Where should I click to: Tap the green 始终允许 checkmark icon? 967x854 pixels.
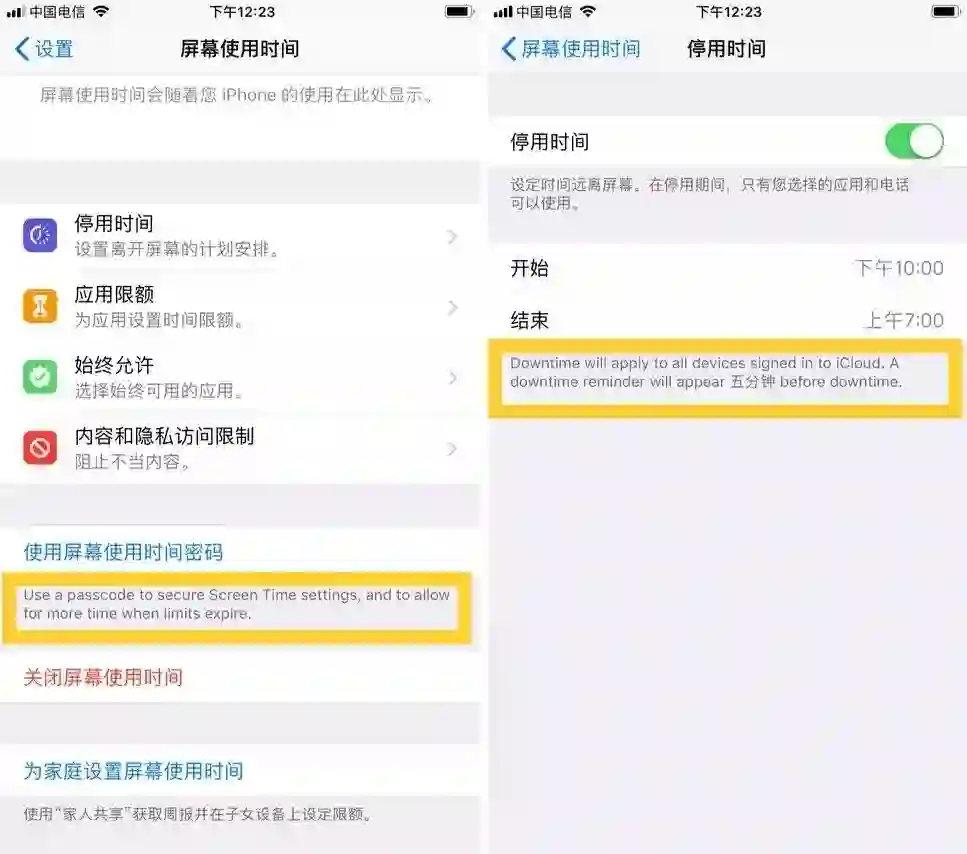coord(40,377)
